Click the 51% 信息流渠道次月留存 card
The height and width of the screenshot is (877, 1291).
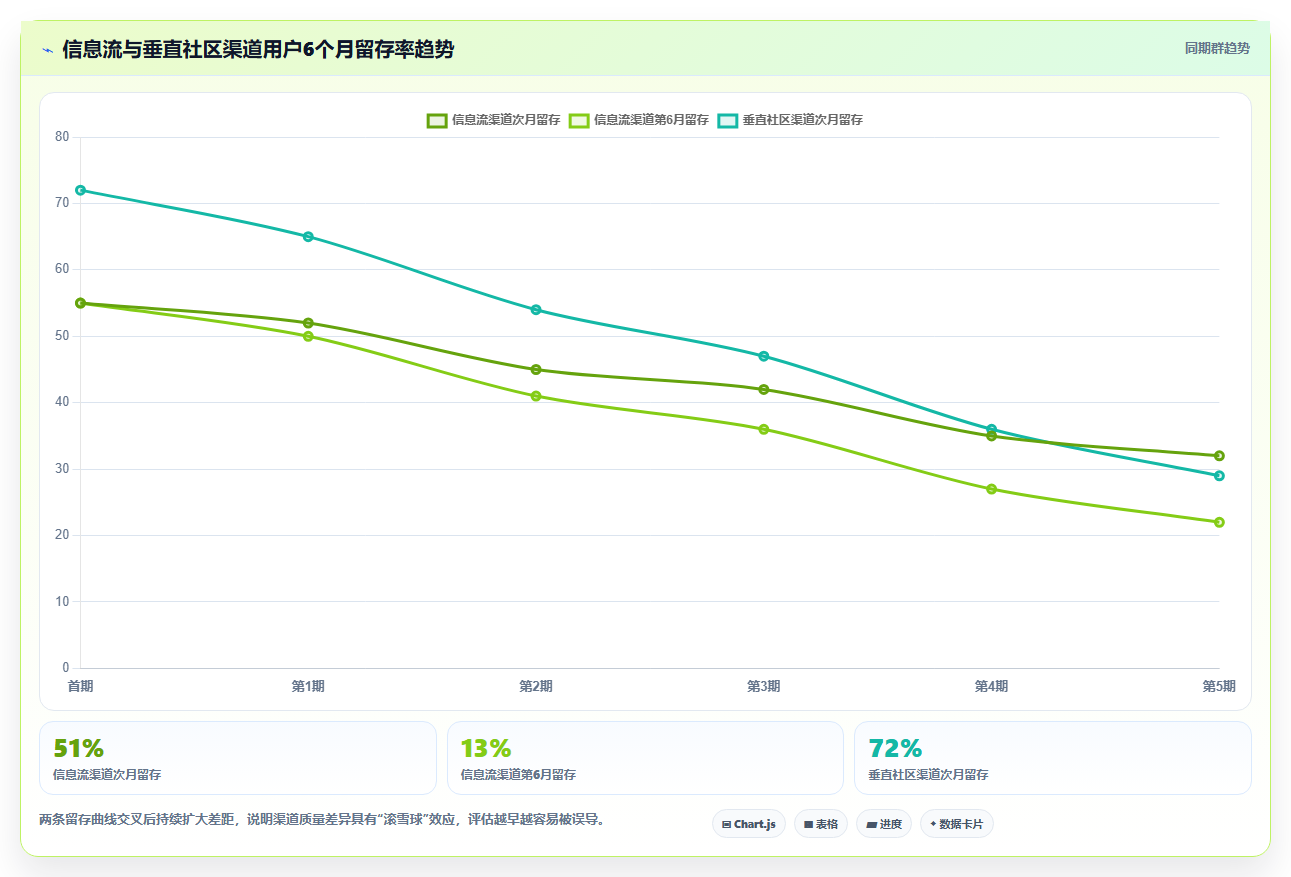click(x=238, y=758)
